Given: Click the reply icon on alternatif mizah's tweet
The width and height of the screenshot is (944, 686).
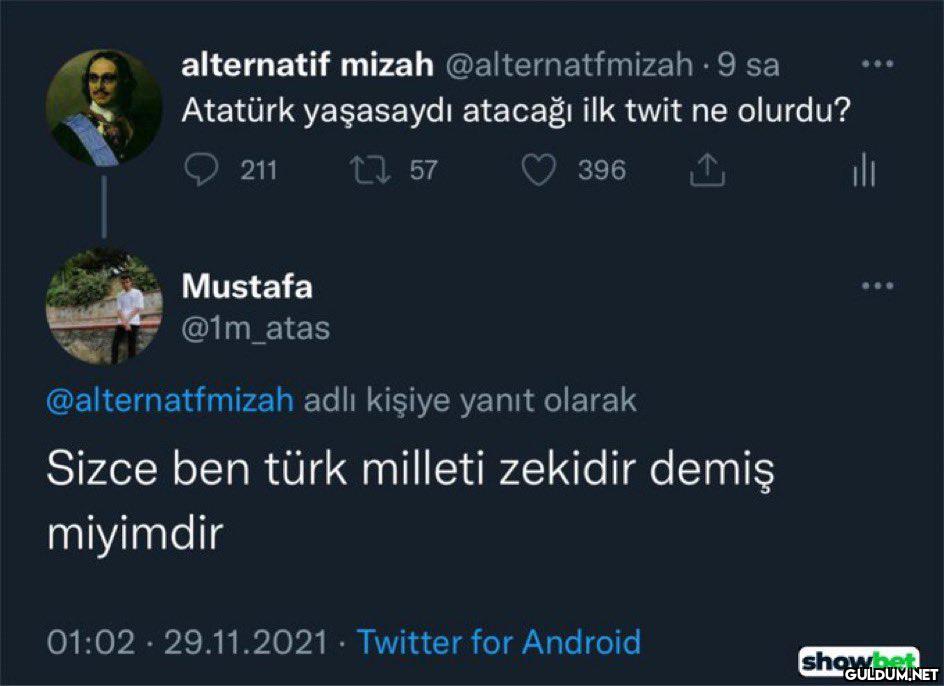Looking at the screenshot, I should point(202,171).
